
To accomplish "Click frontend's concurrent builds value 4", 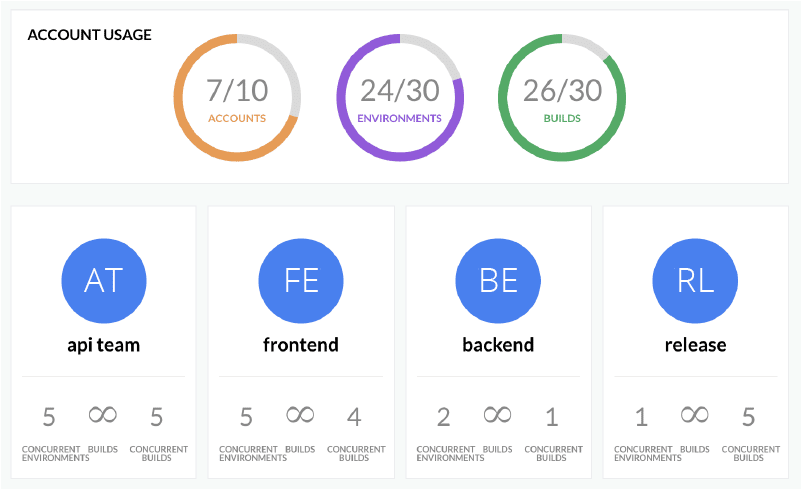I will (355, 417).
